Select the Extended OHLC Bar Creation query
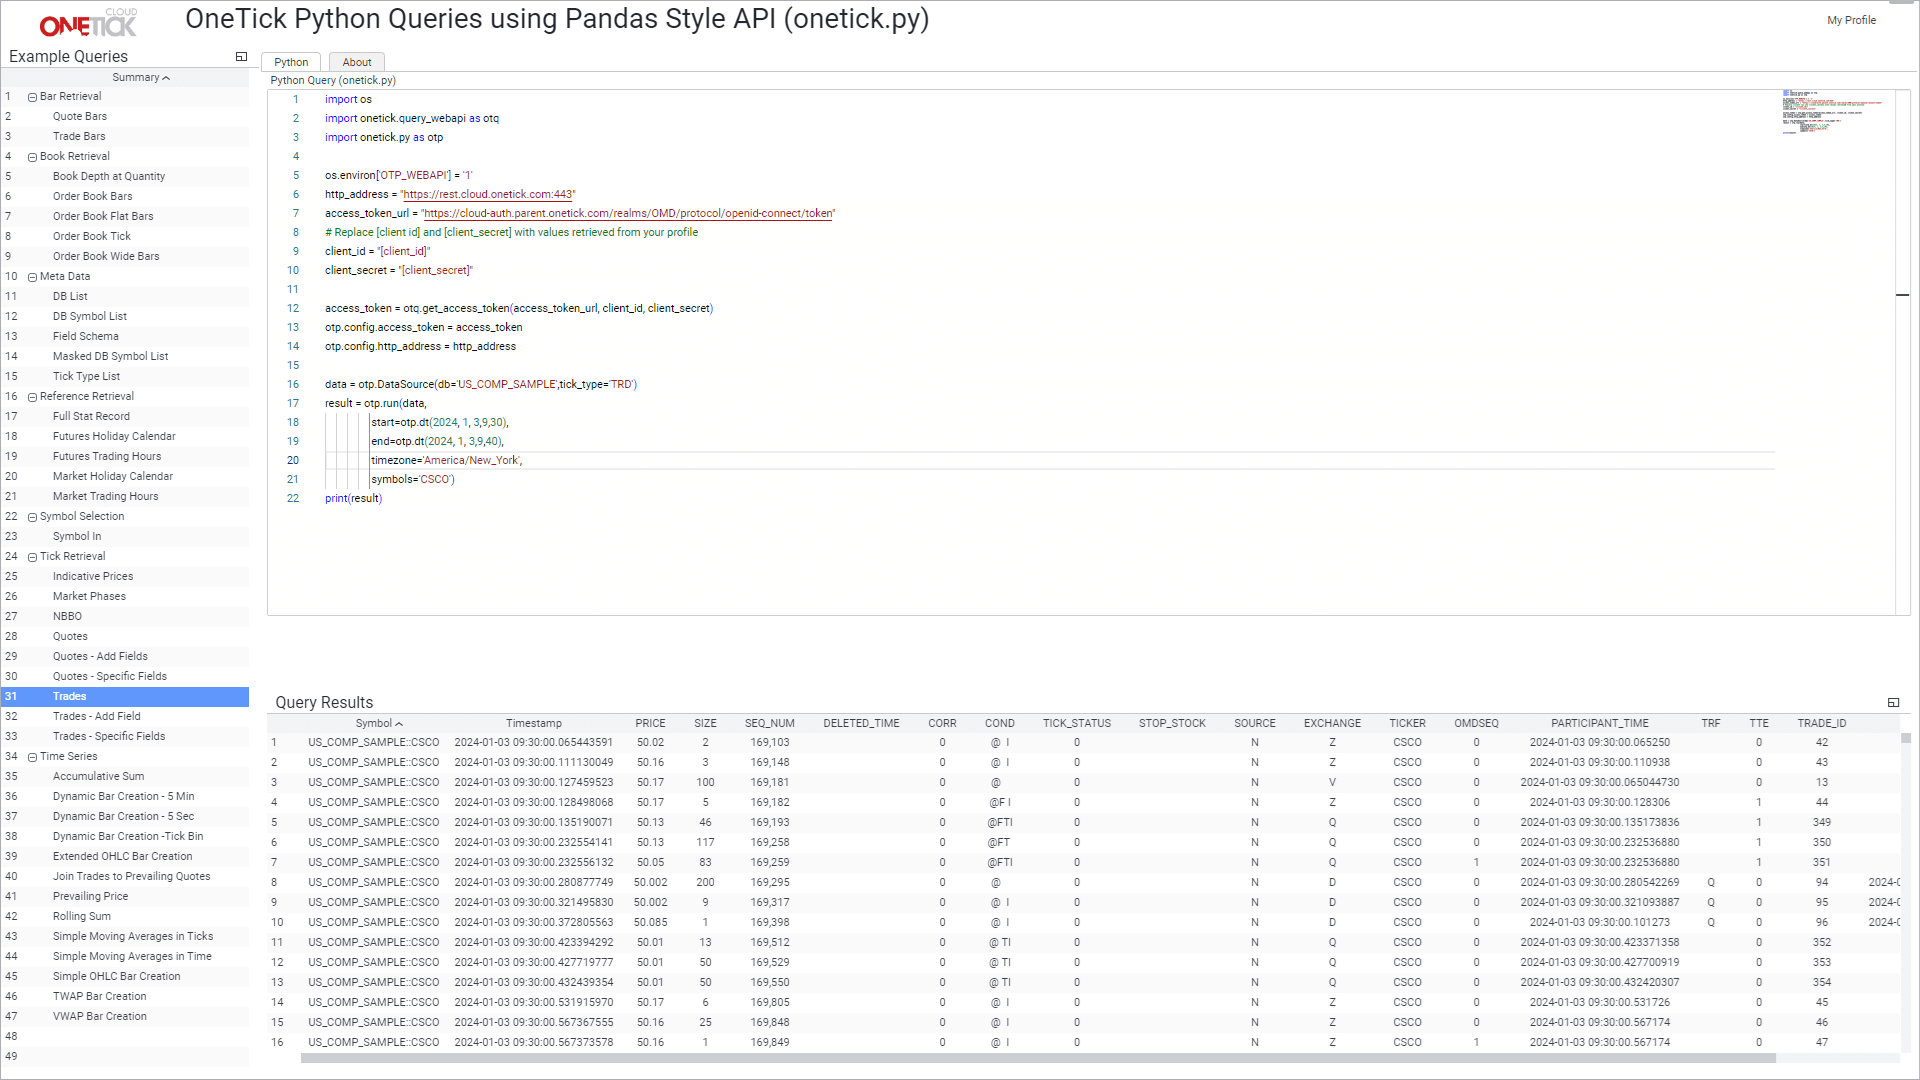Image resolution: width=1920 pixels, height=1080 pixels. click(x=122, y=856)
